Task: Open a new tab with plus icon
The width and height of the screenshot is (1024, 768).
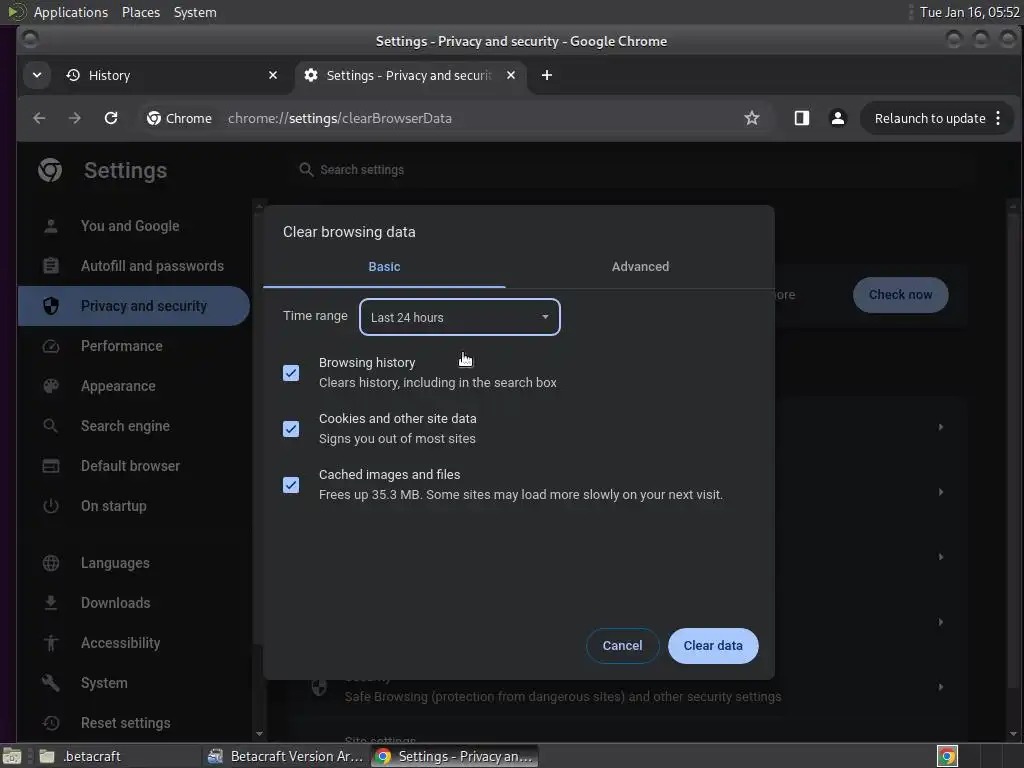Action: (x=547, y=75)
